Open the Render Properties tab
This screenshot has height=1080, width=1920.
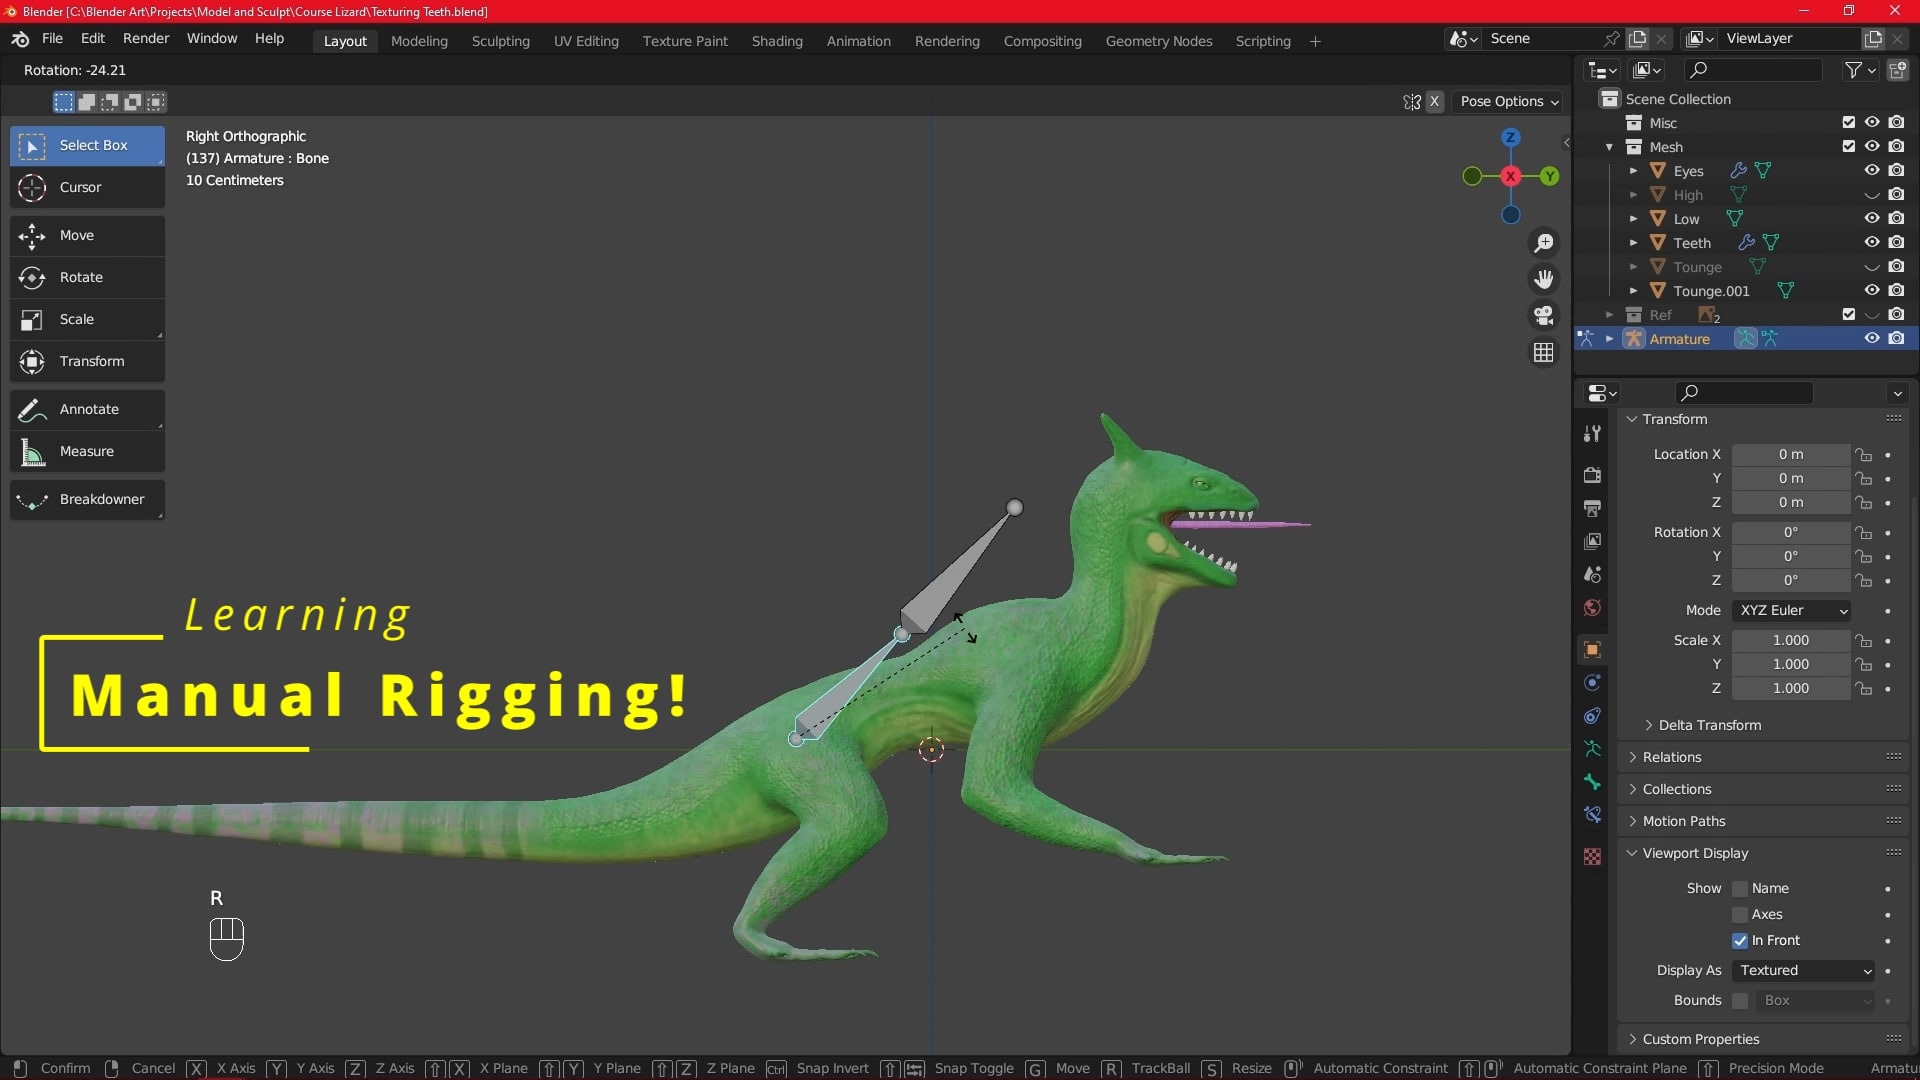1592,474
